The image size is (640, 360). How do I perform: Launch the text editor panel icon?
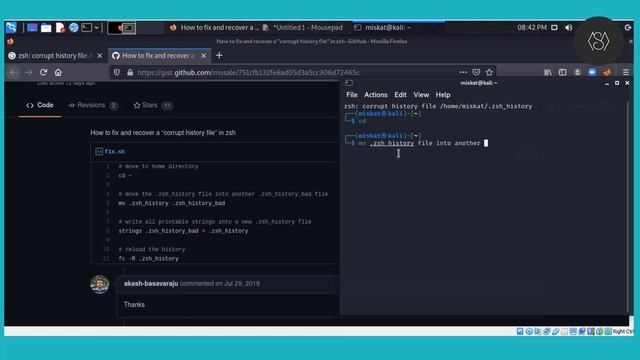(60, 27)
